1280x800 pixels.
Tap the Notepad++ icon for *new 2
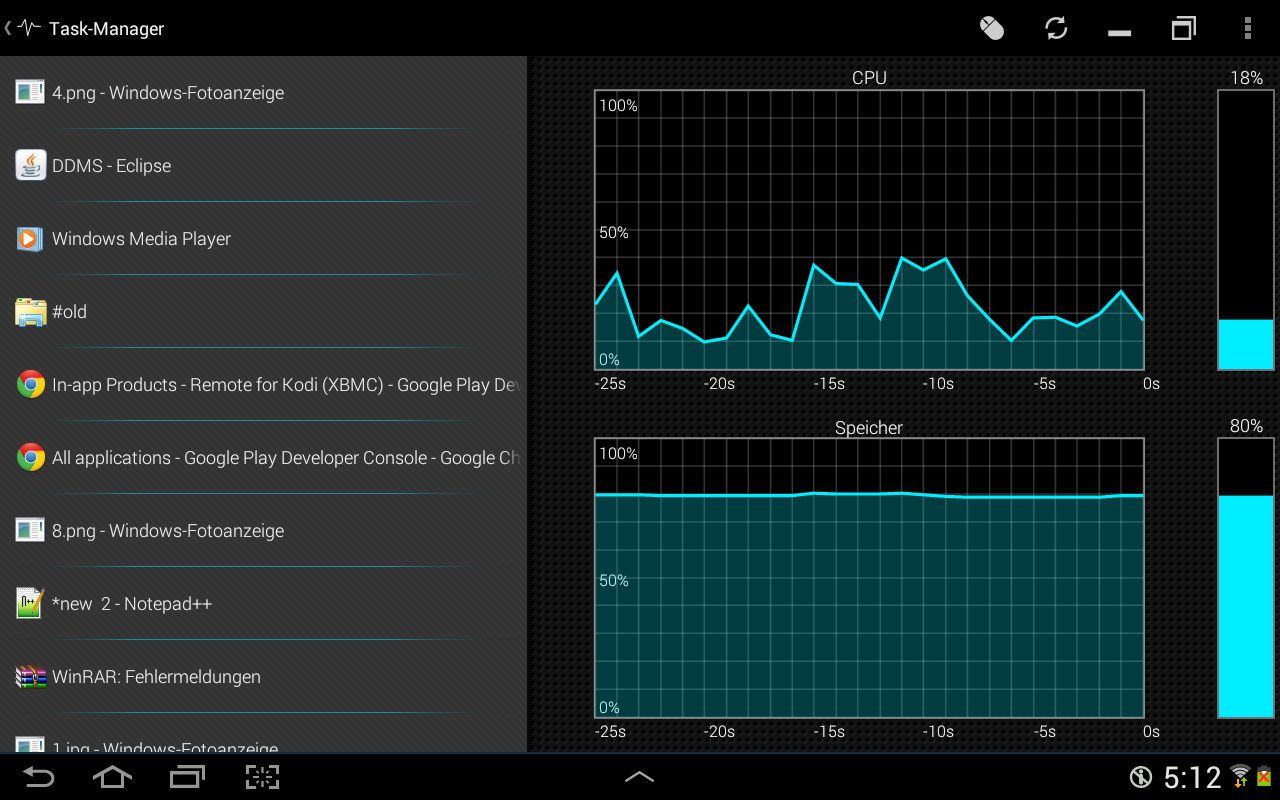click(x=30, y=603)
